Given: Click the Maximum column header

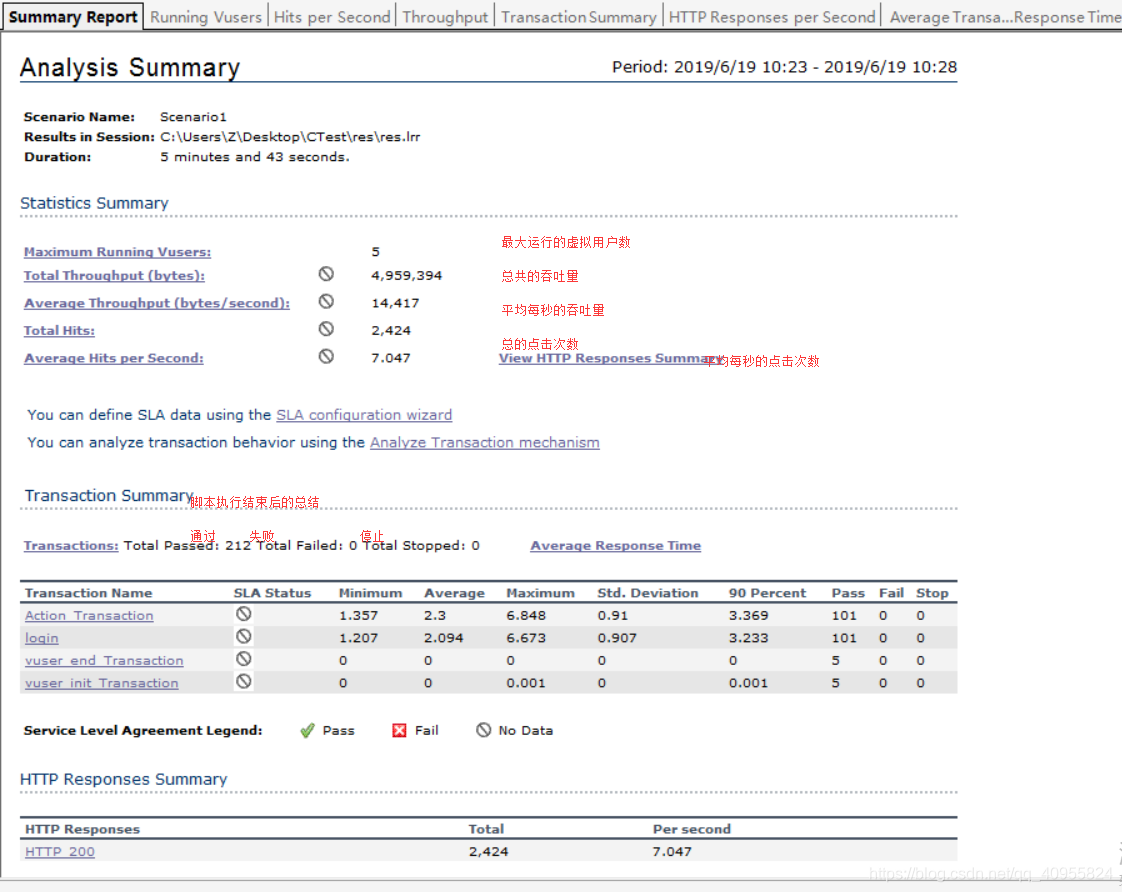Looking at the screenshot, I should click(x=540, y=593).
